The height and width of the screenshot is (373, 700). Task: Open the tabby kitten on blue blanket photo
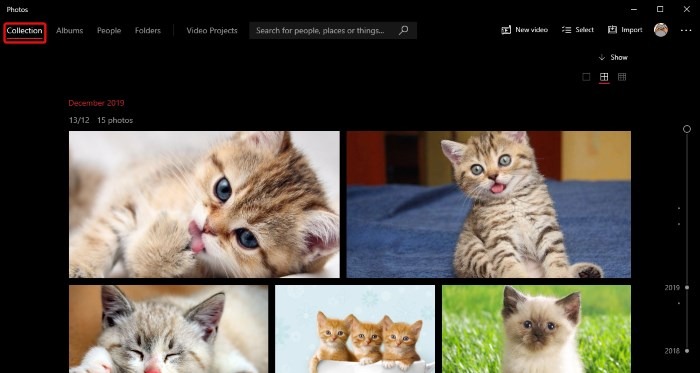click(488, 204)
